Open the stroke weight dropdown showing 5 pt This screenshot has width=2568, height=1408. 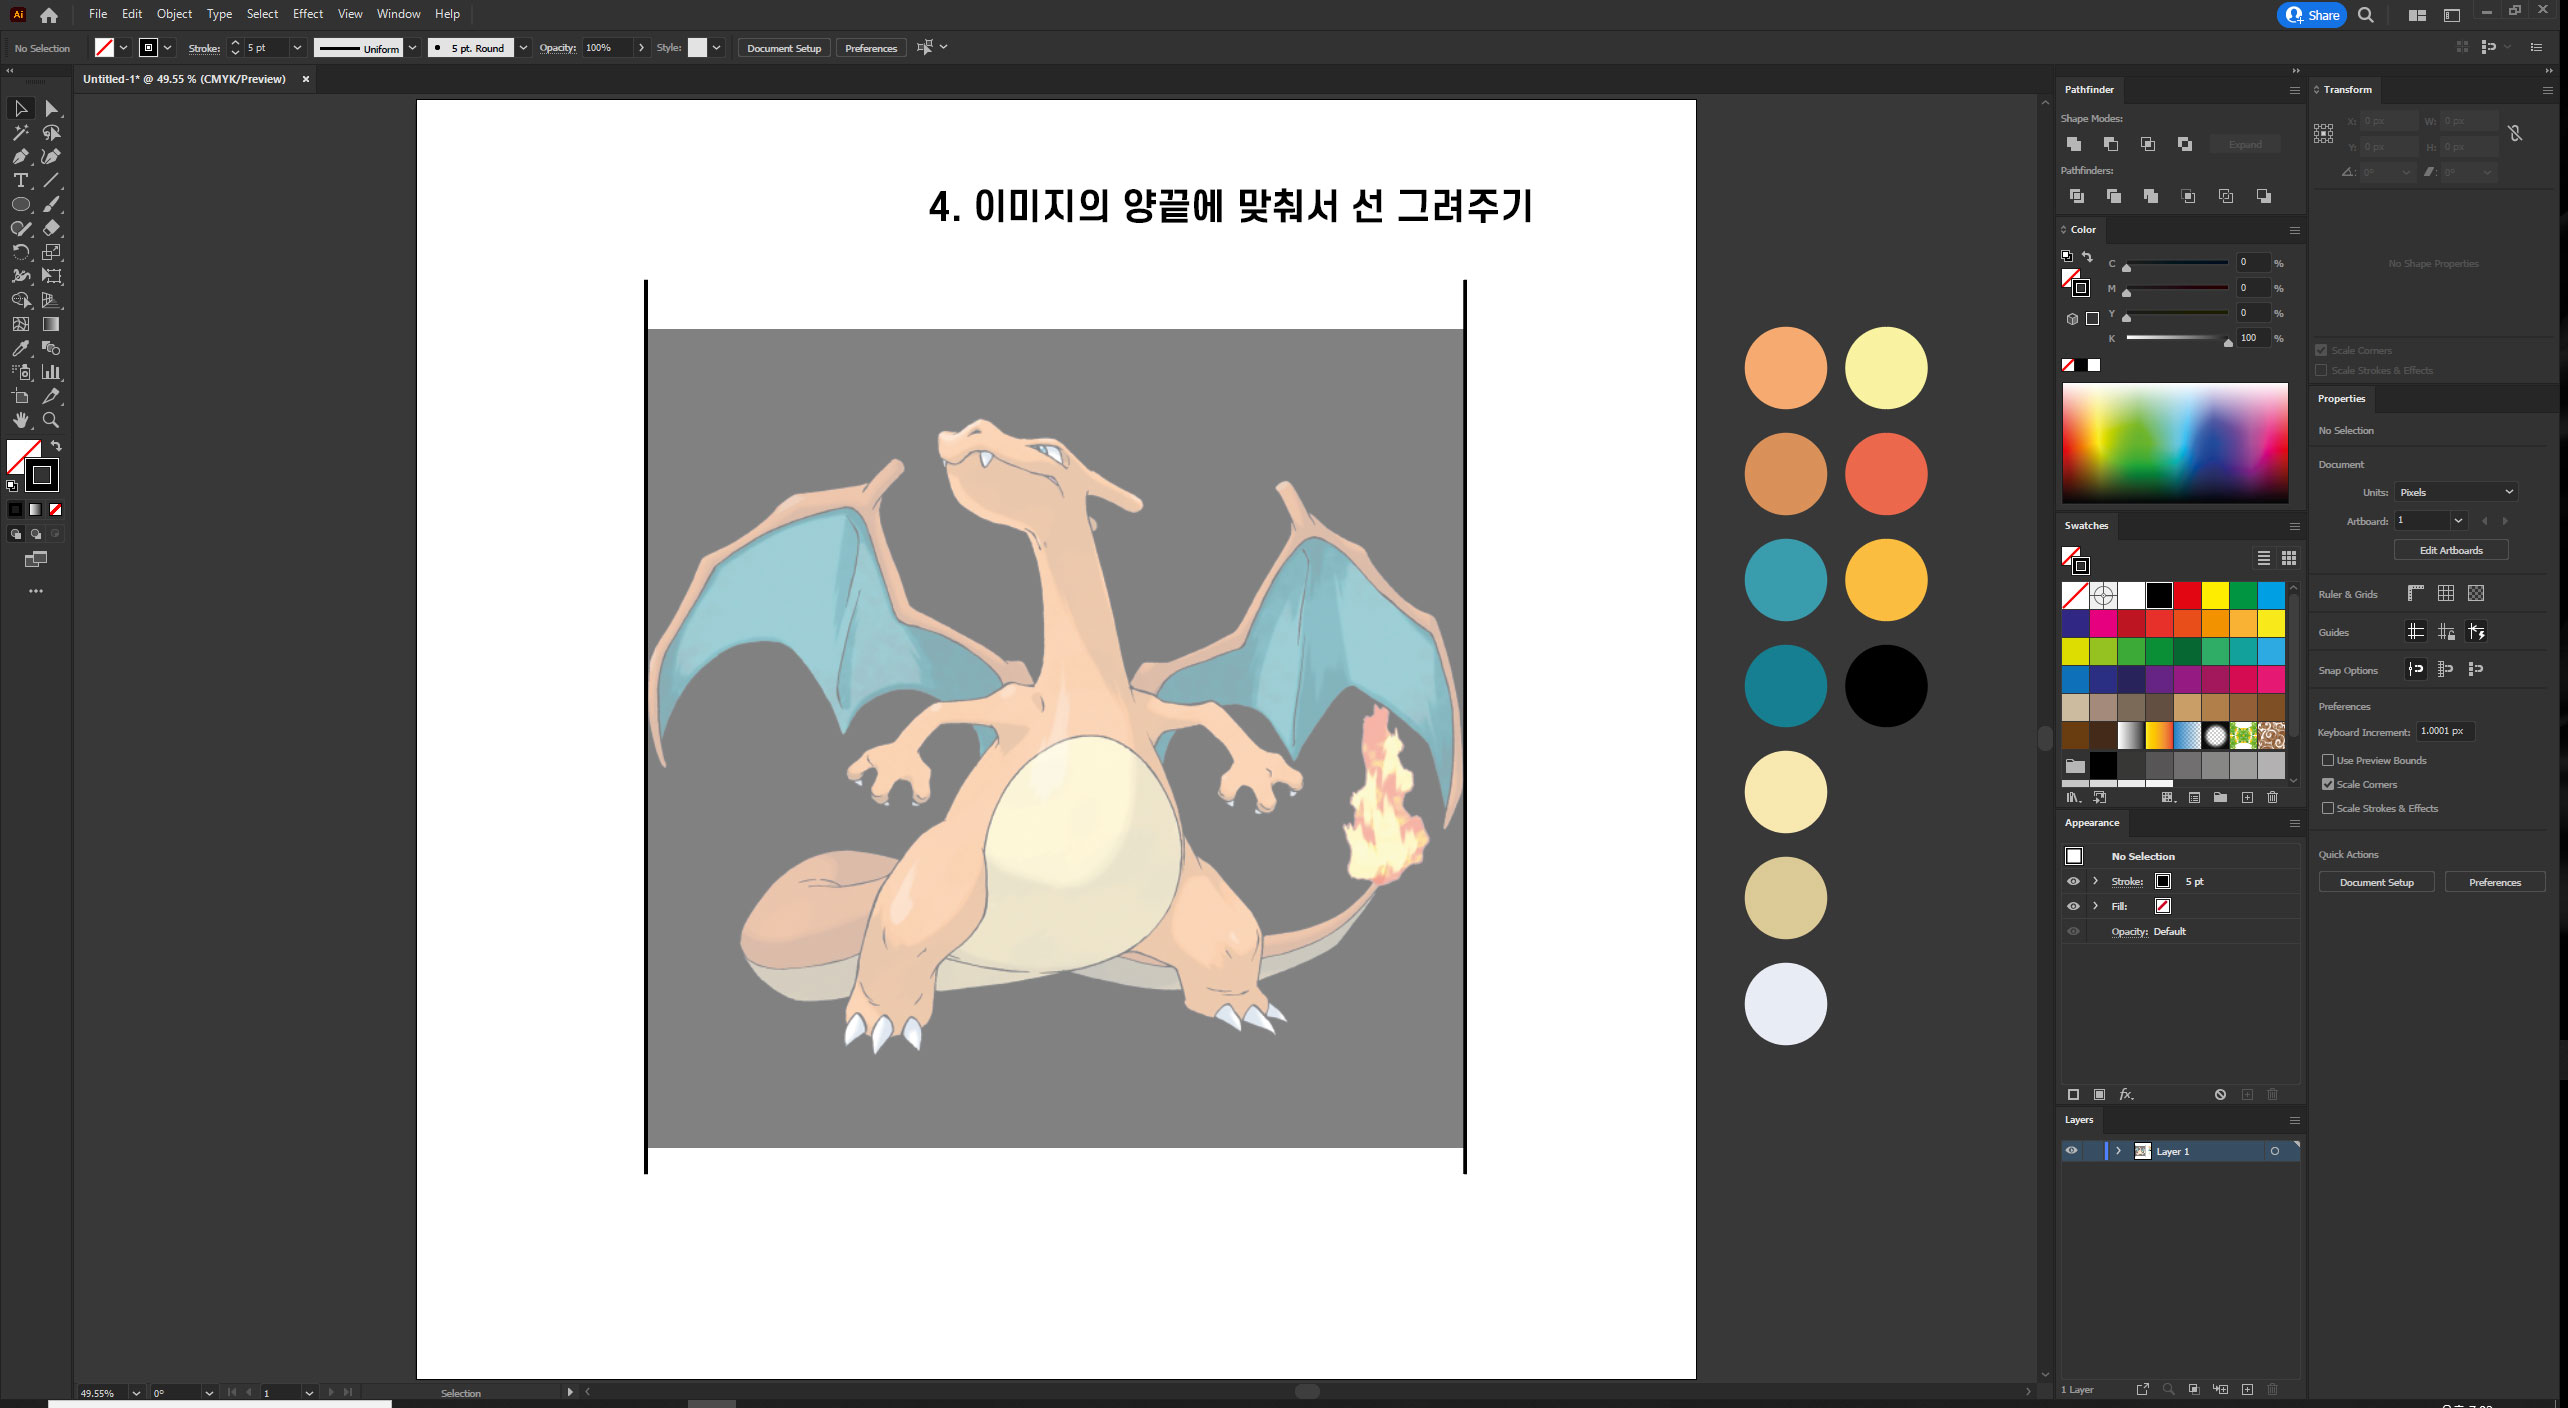click(x=297, y=47)
